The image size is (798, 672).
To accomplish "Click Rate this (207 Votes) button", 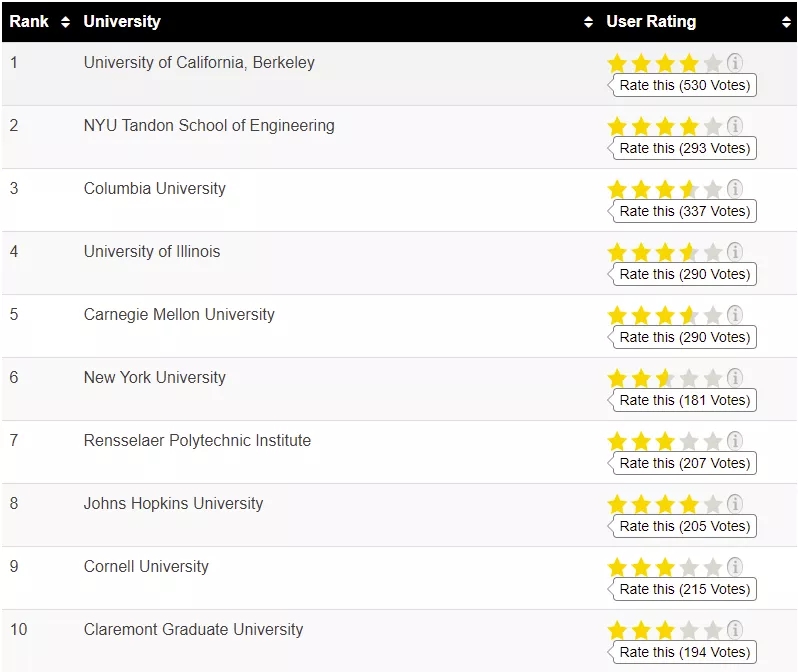I will coord(684,463).
